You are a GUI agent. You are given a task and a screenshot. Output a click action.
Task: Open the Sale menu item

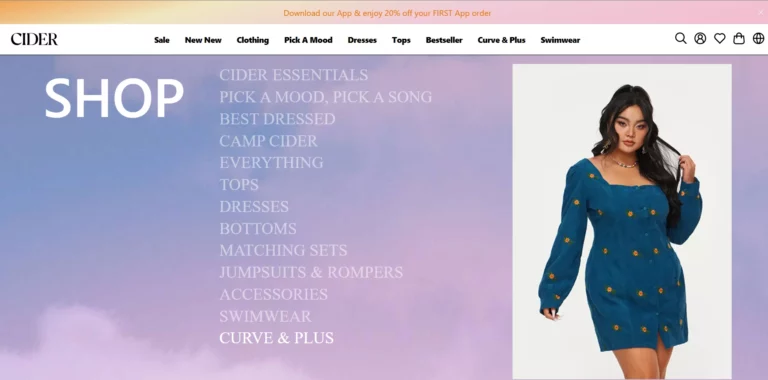coord(162,40)
